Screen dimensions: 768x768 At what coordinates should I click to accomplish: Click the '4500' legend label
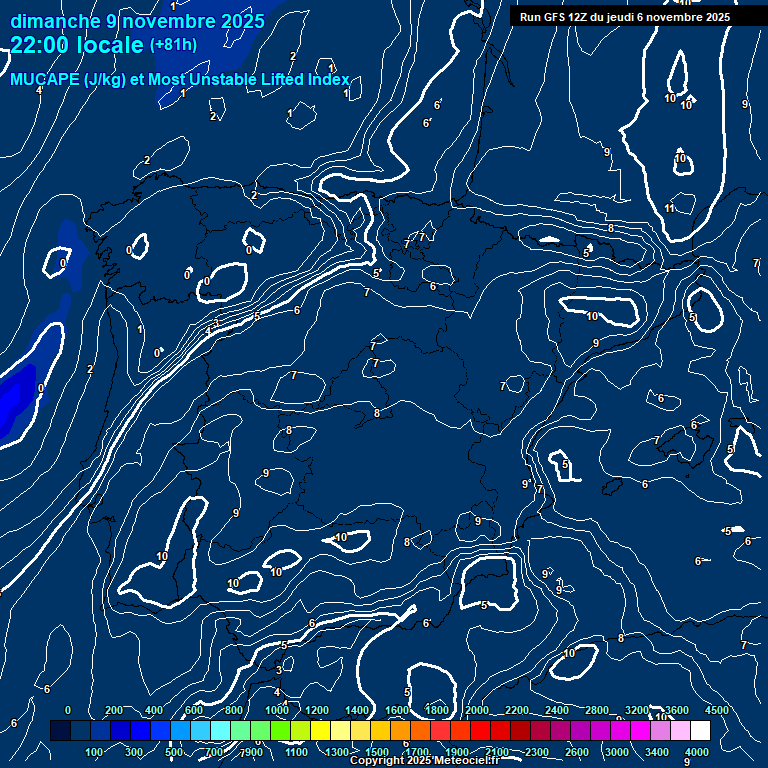(x=717, y=710)
